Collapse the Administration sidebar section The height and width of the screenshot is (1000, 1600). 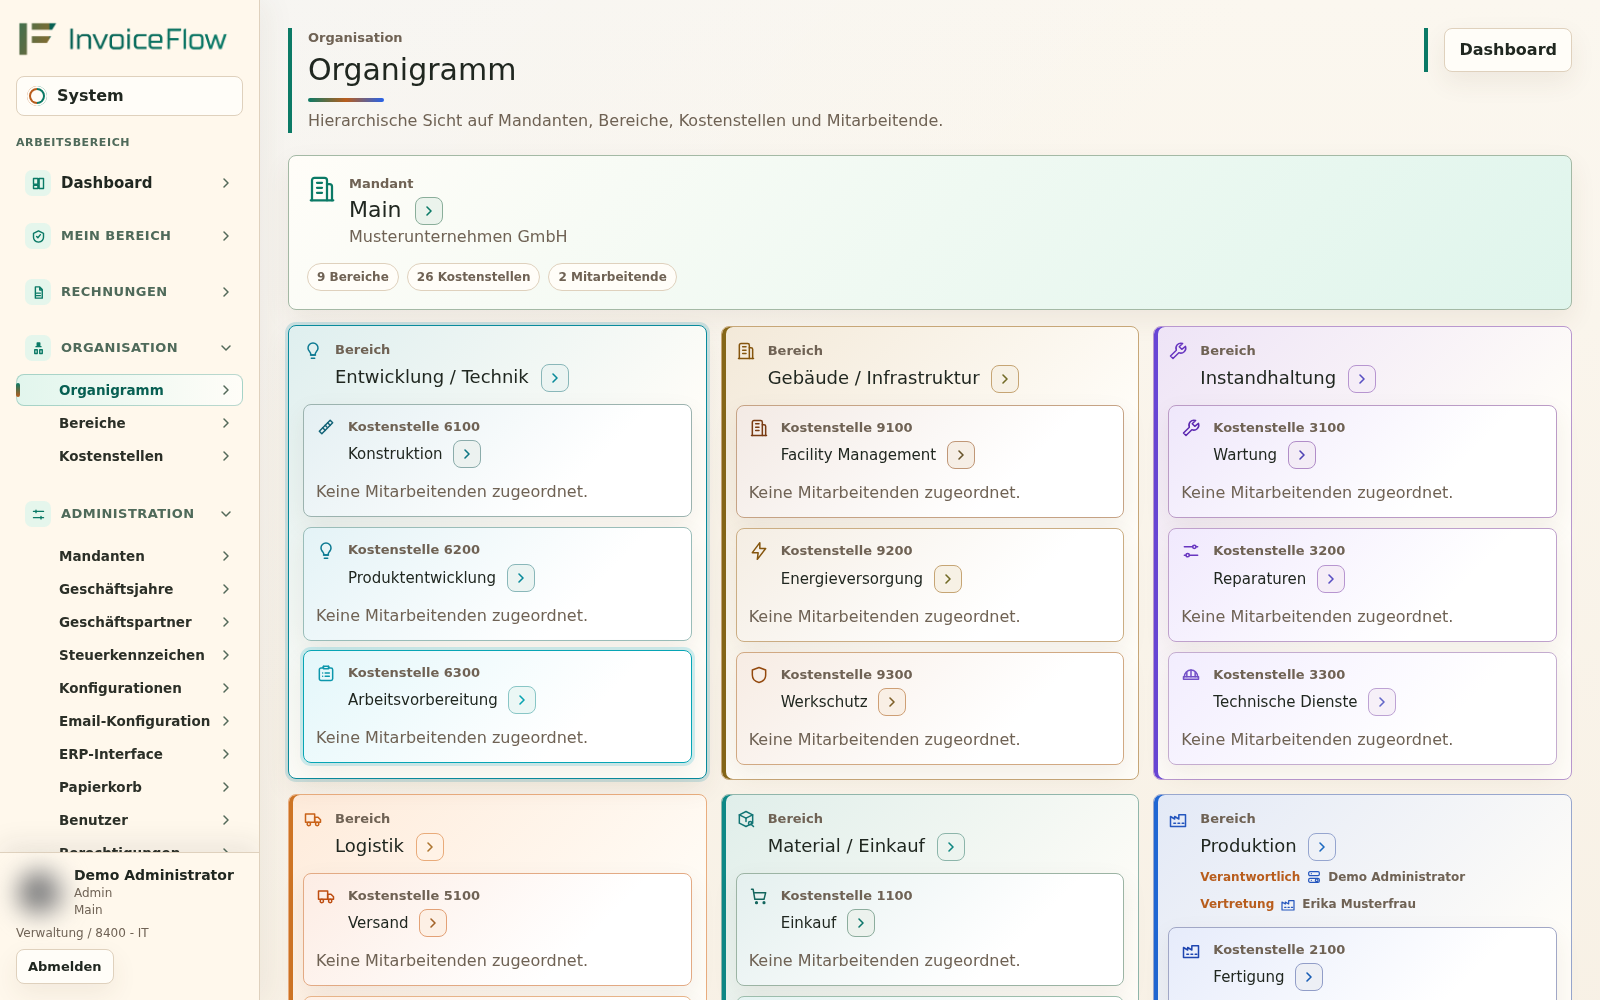(x=226, y=514)
